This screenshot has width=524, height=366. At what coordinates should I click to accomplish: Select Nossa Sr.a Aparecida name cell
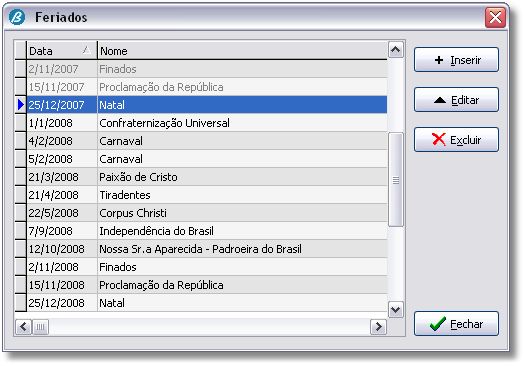coord(242,249)
